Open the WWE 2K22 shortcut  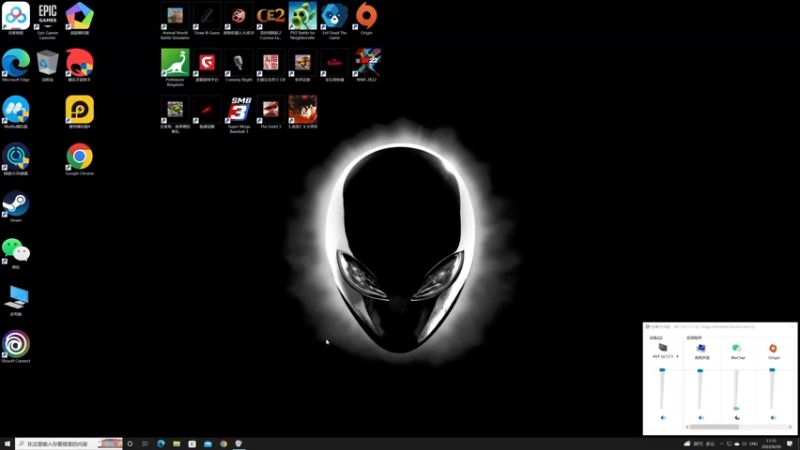click(x=366, y=65)
